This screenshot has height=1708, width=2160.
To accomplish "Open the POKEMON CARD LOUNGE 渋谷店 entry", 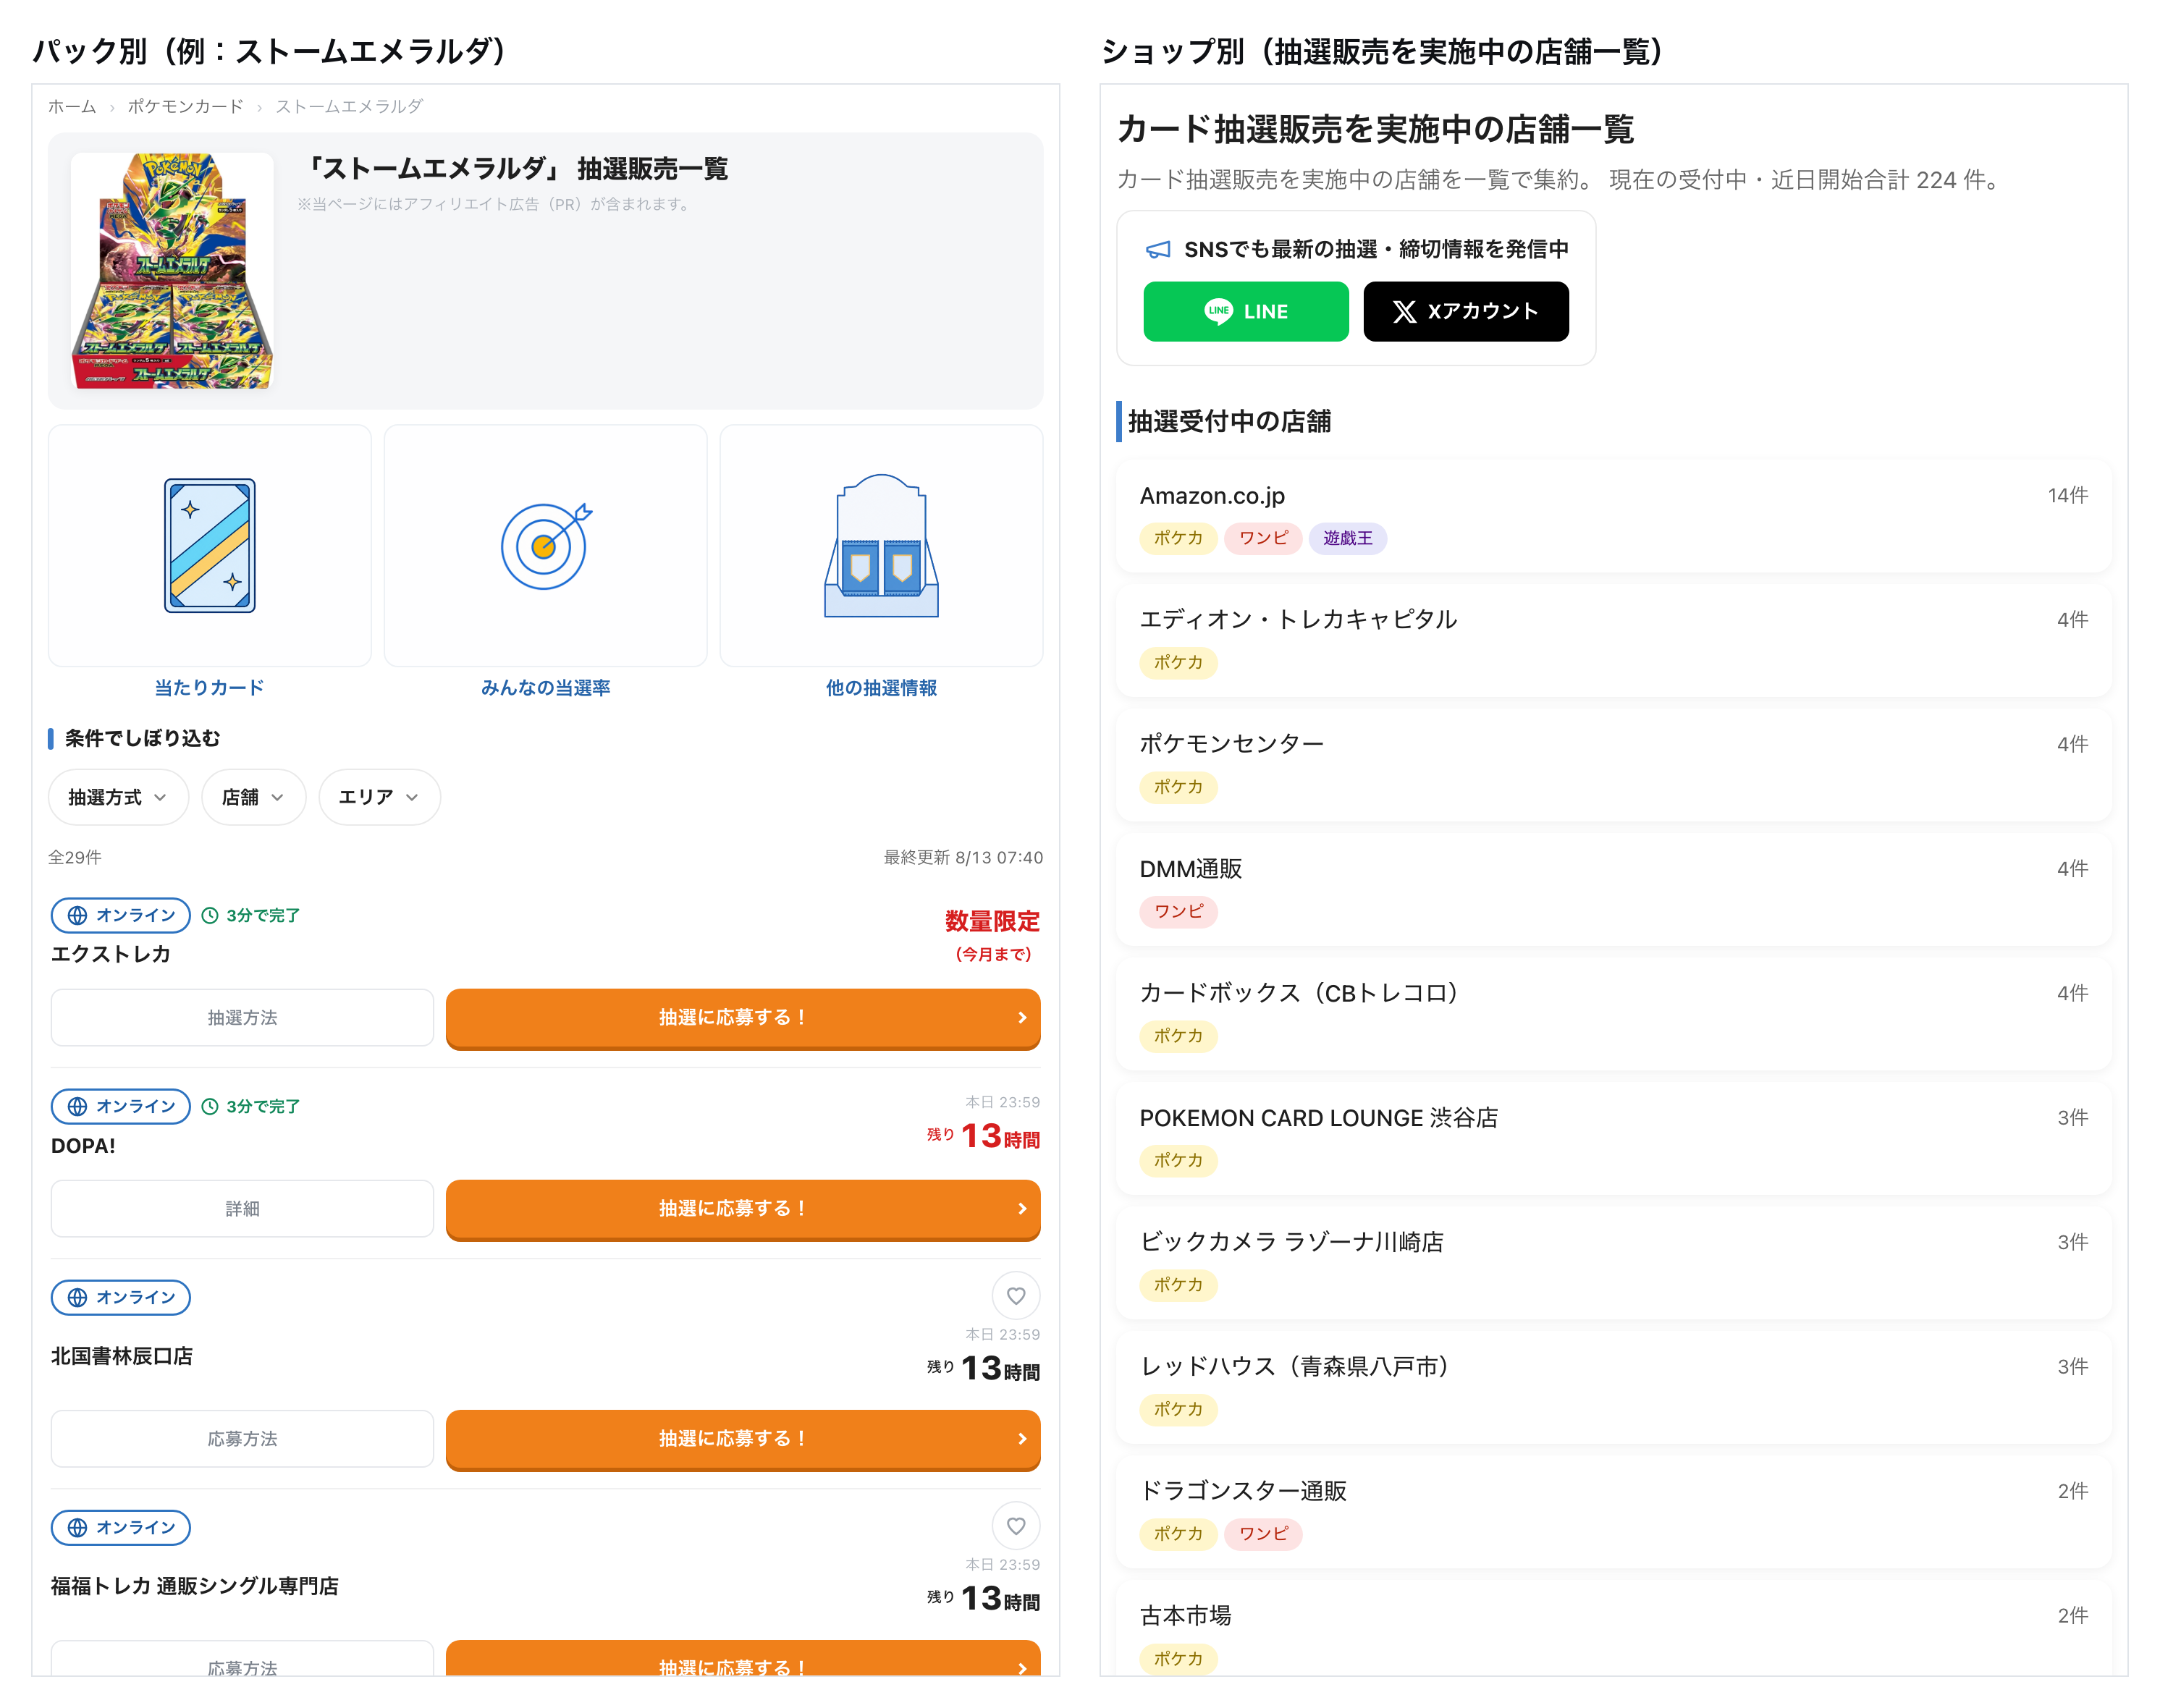I will tap(1613, 1138).
